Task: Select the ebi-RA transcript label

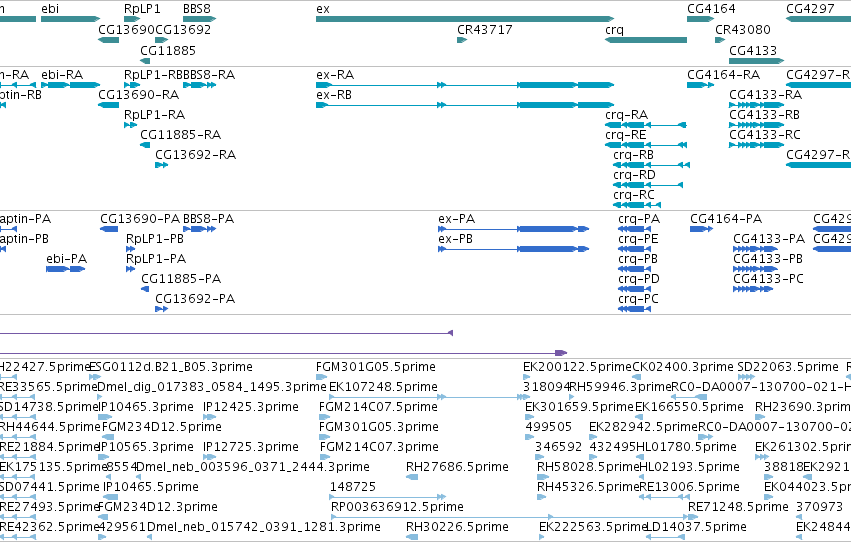Action: coord(62,75)
